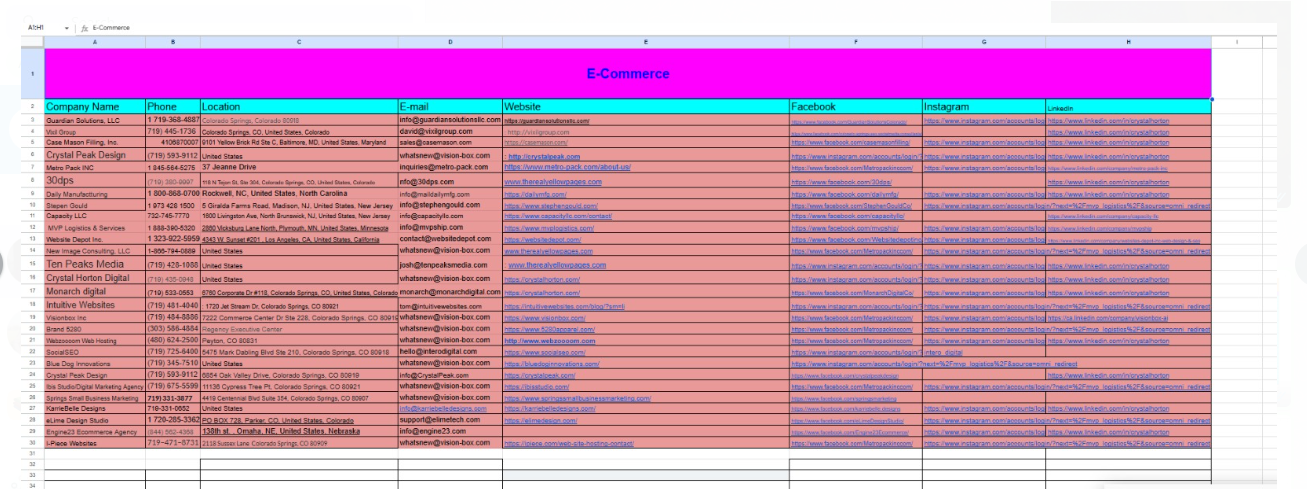Image resolution: width=1307 pixels, height=489 pixels.
Task: Select the Instagram header cell
Action: click(x=984, y=106)
